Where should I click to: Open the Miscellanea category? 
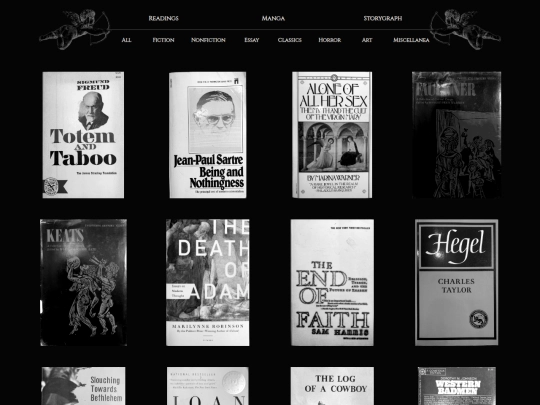point(411,40)
